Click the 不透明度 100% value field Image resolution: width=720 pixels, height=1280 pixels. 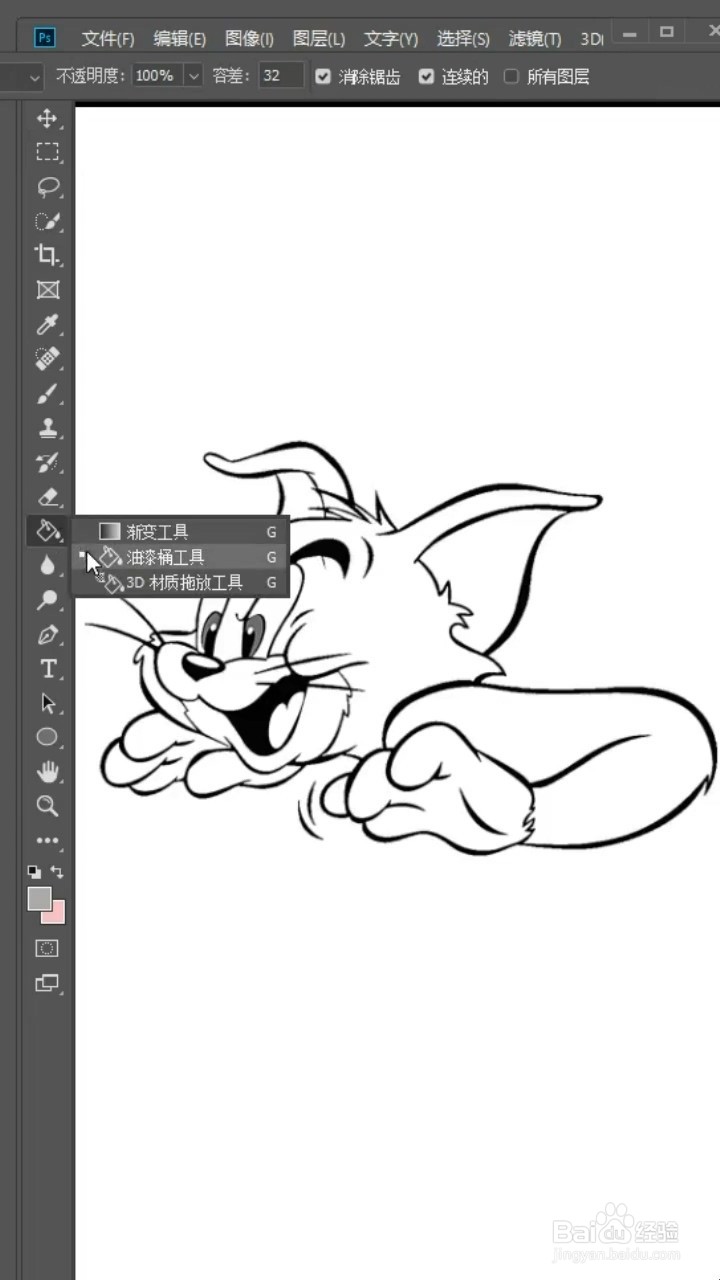click(155, 76)
